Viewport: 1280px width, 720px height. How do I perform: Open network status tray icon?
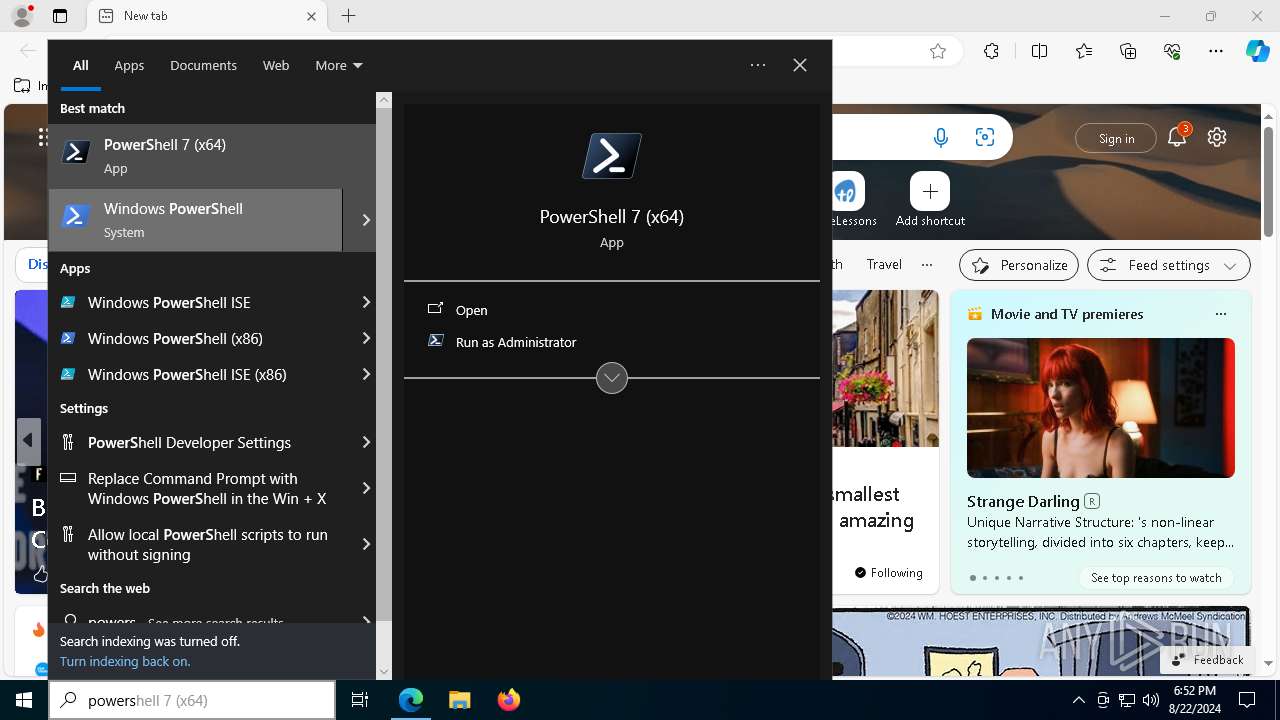click(x=1127, y=700)
